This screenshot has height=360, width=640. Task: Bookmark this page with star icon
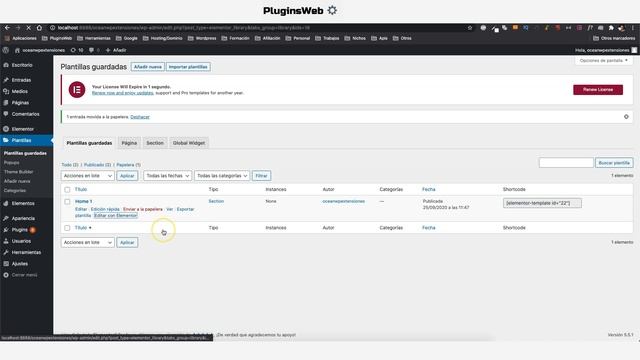(470, 28)
